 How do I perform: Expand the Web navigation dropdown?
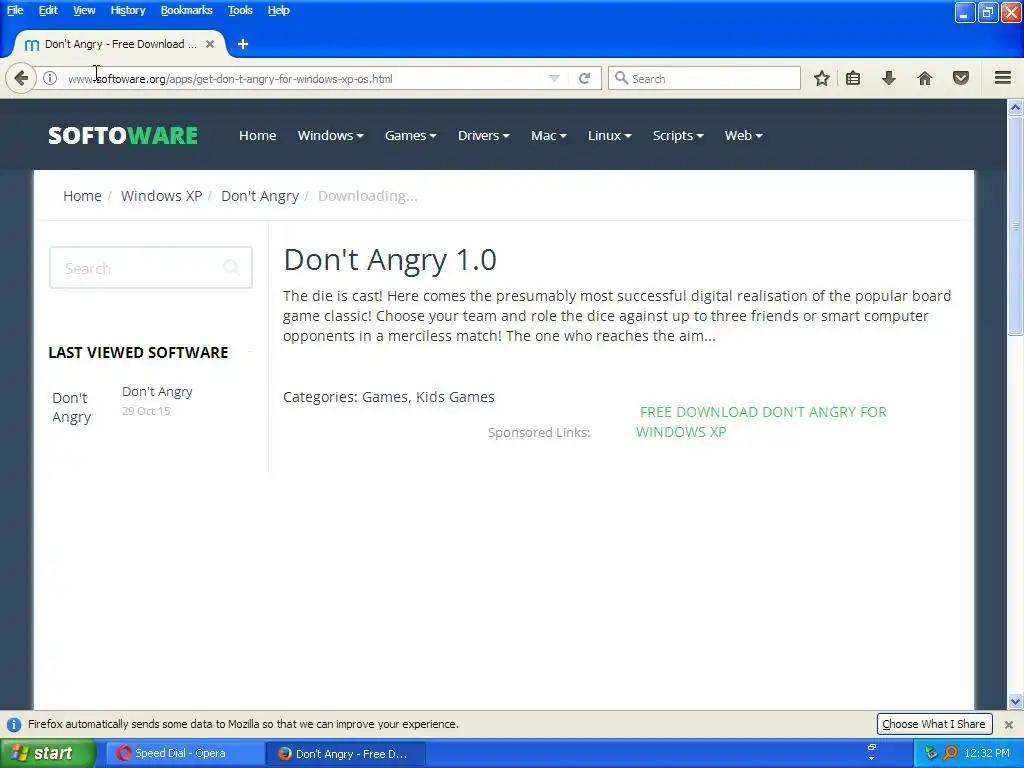743,135
